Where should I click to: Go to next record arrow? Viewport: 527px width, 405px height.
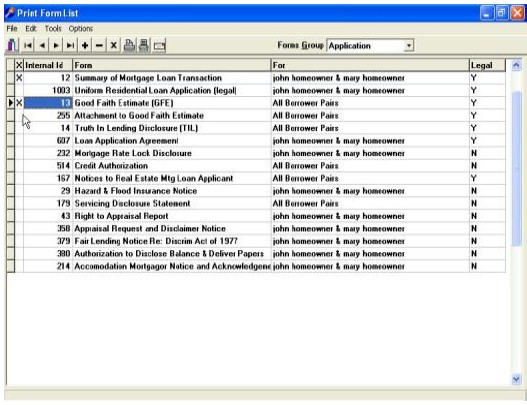tap(56, 45)
